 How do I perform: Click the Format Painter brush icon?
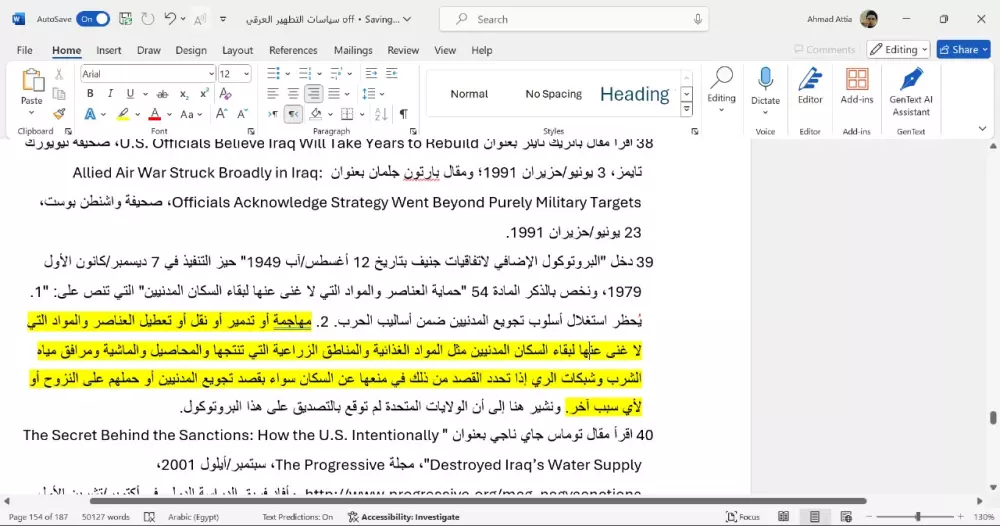[x=59, y=114]
